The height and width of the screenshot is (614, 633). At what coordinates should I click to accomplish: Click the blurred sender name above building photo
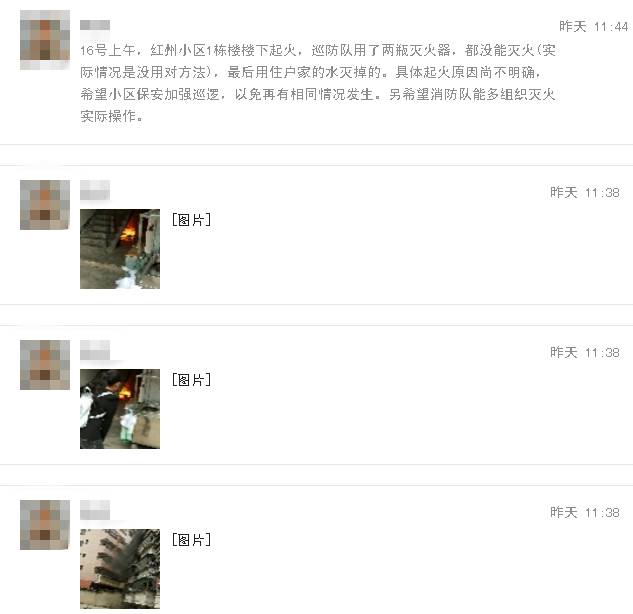95,510
